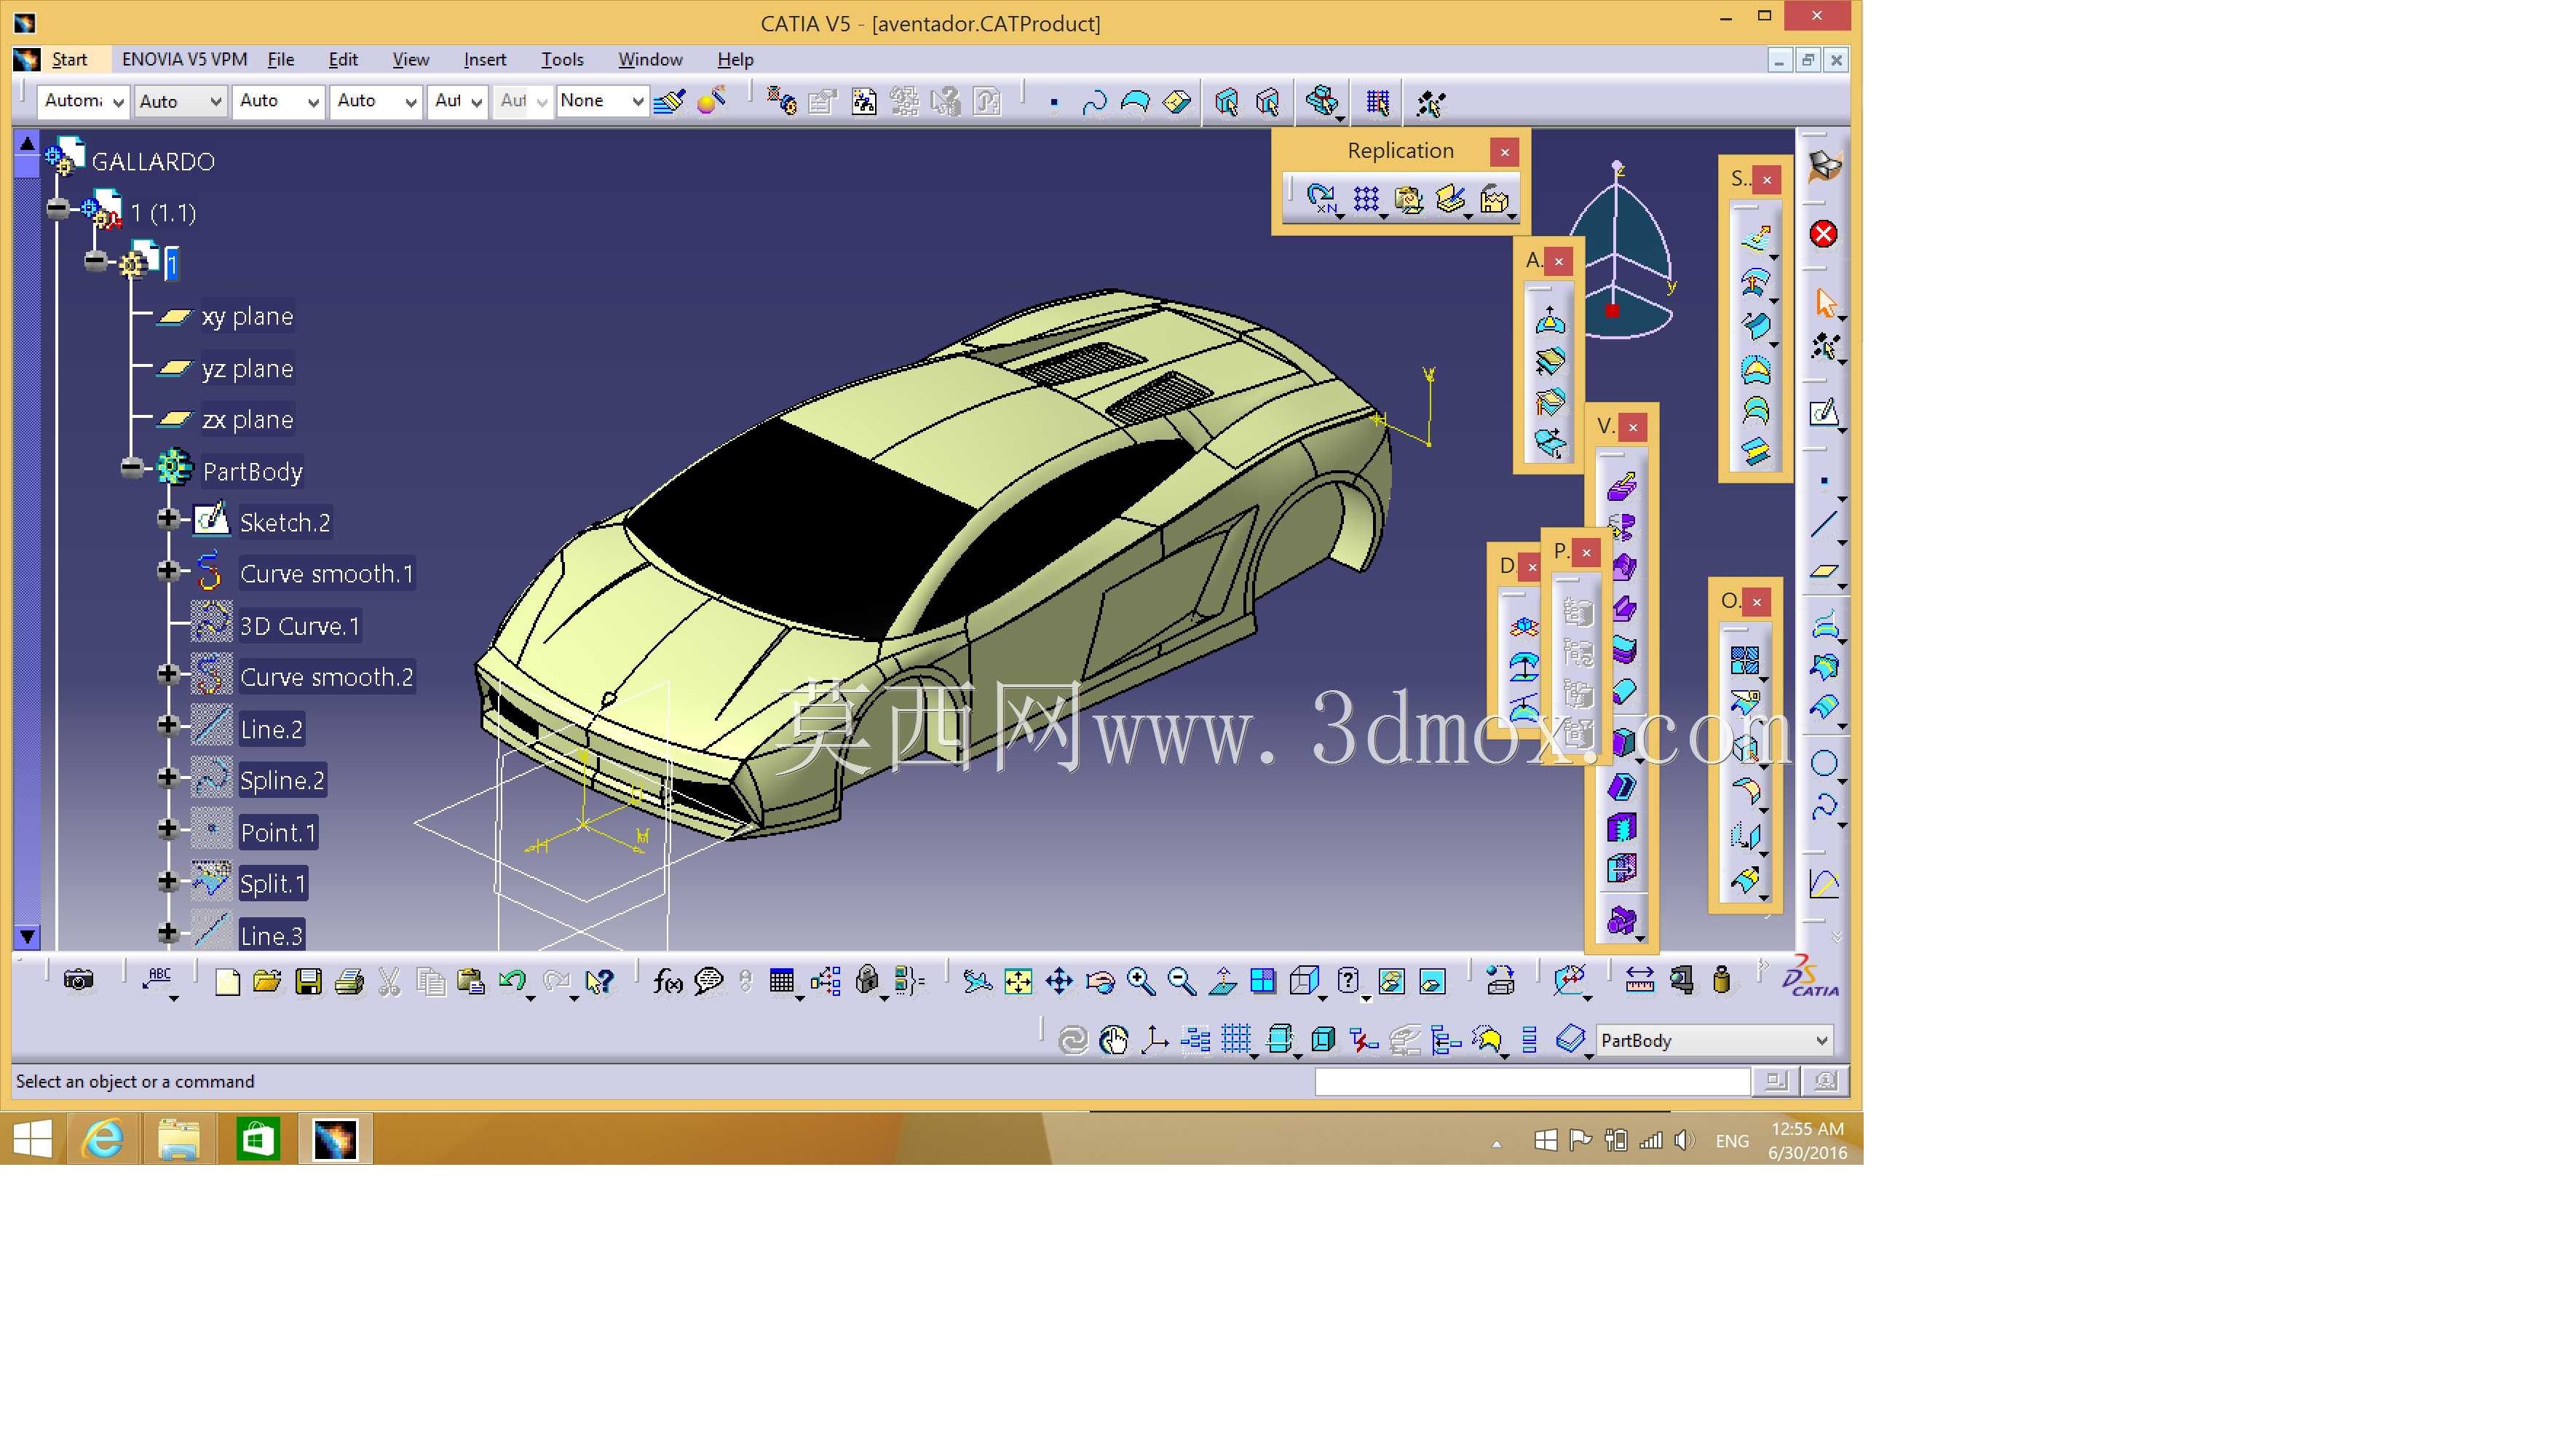
Task: Expand the Split.1 tree node
Action: pyautogui.click(x=168, y=881)
